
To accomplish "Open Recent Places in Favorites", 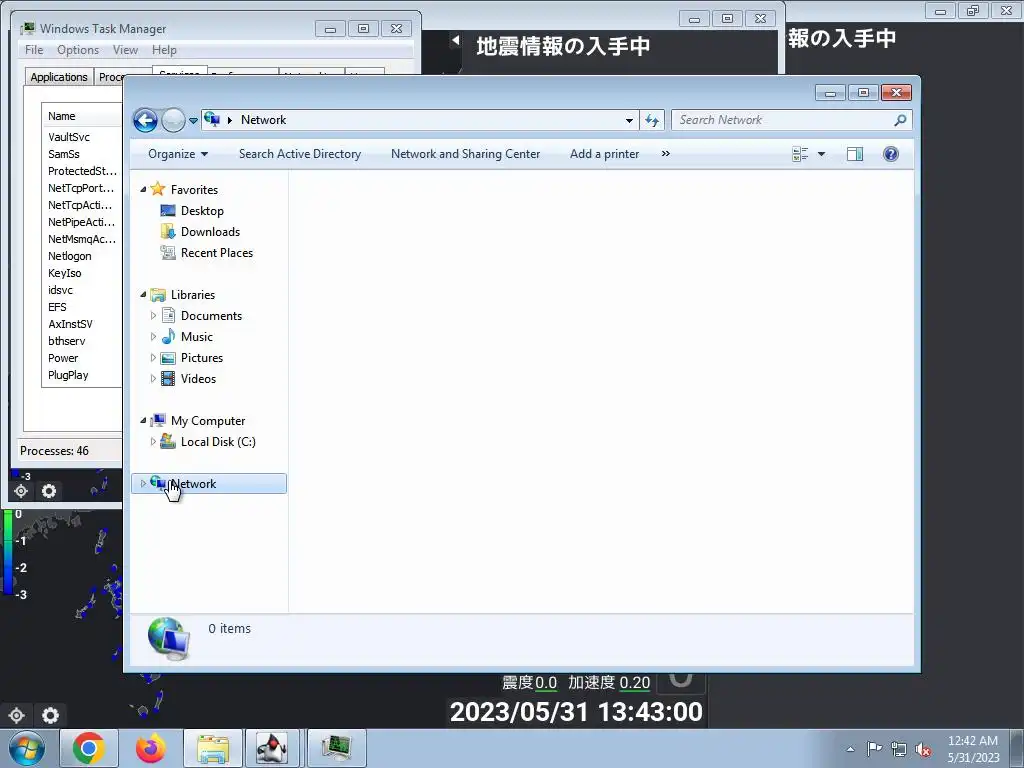I will 216,253.
